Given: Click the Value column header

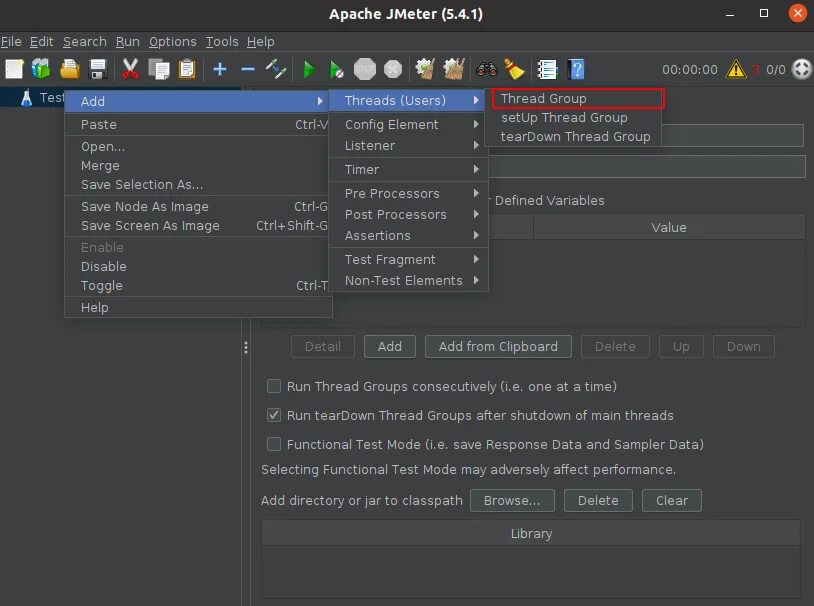Looking at the screenshot, I should [669, 227].
